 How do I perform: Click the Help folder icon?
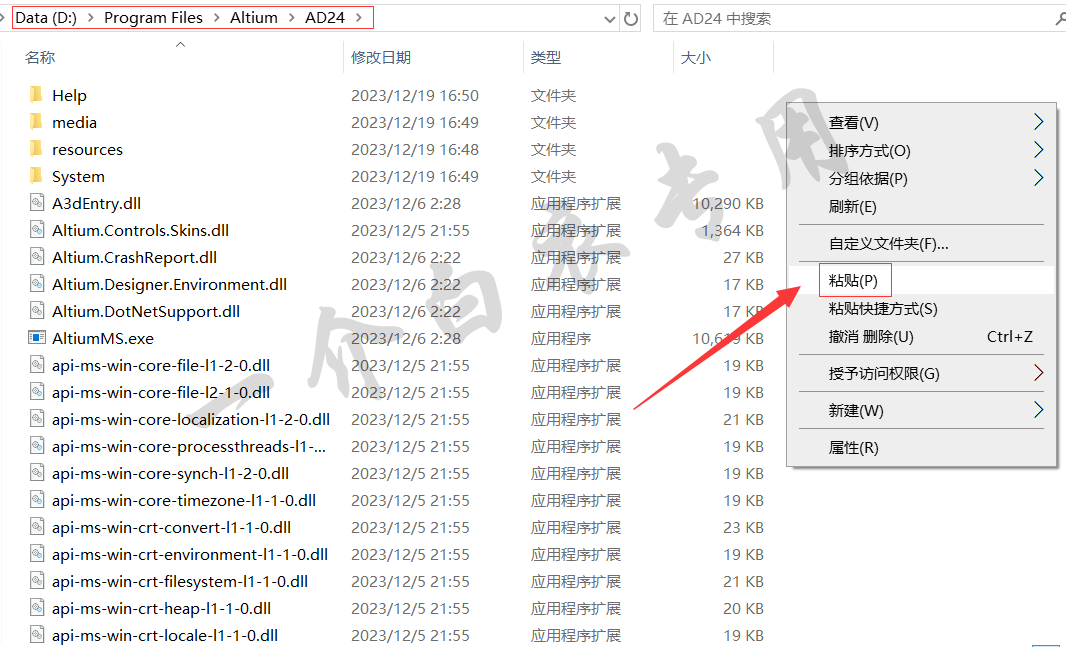(x=37, y=94)
